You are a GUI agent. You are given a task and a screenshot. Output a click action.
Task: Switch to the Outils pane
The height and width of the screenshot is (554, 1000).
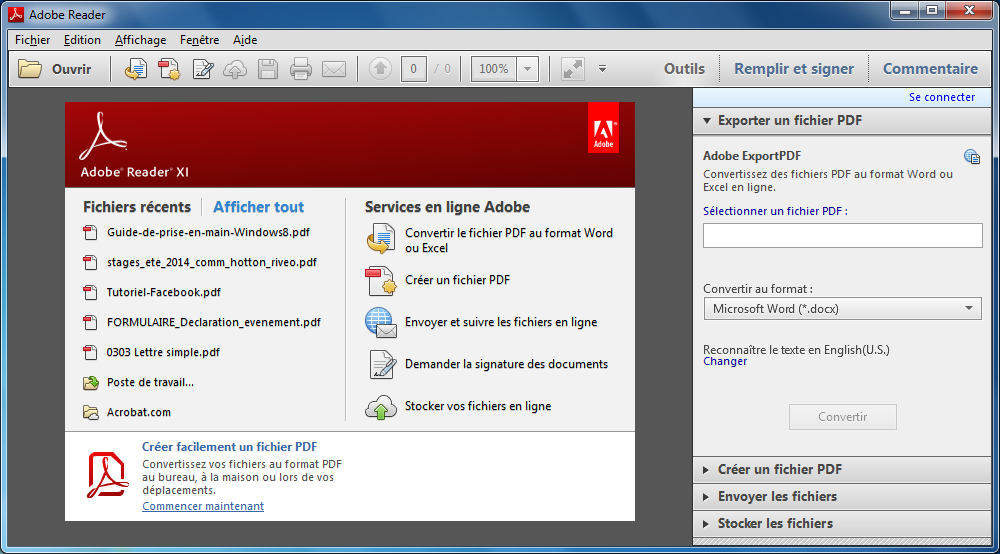684,69
